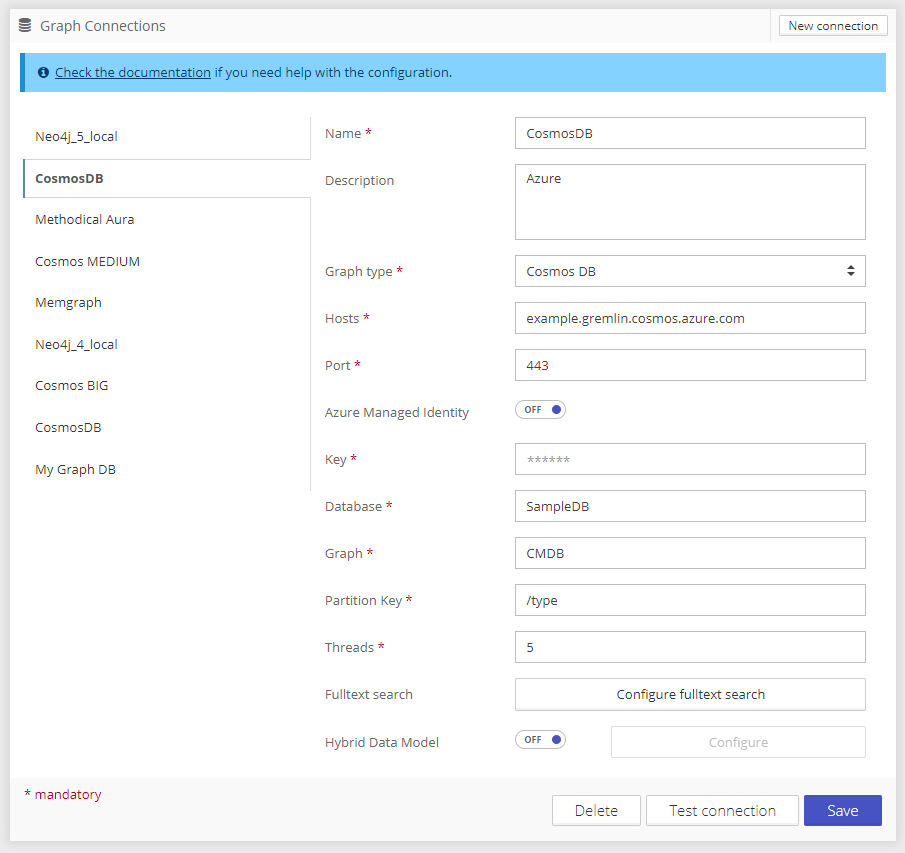Click into the Key password field
Image resolution: width=905 pixels, height=853 pixels.
pos(690,459)
